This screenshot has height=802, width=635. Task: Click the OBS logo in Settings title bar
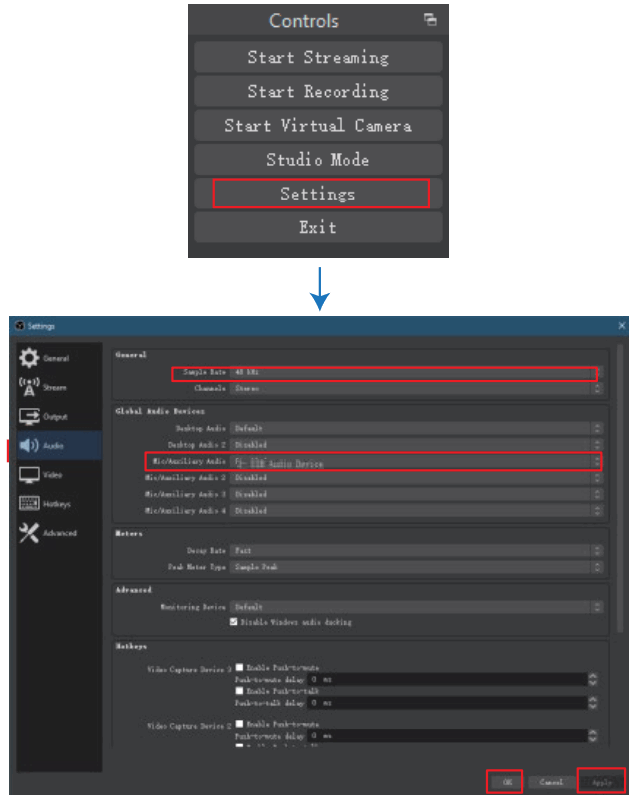coord(19,326)
